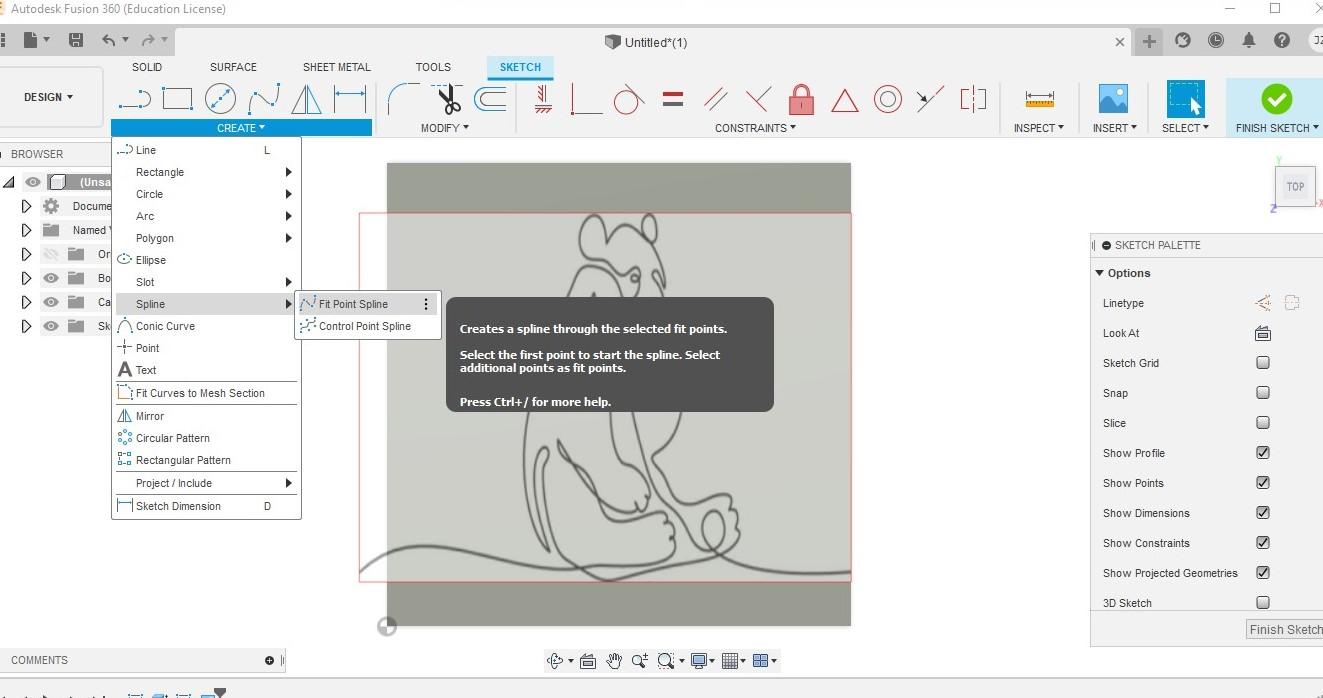This screenshot has height=698, width=1323.
Task: Uncheck Show Projected Geometries
Action: coord(1263,573)
